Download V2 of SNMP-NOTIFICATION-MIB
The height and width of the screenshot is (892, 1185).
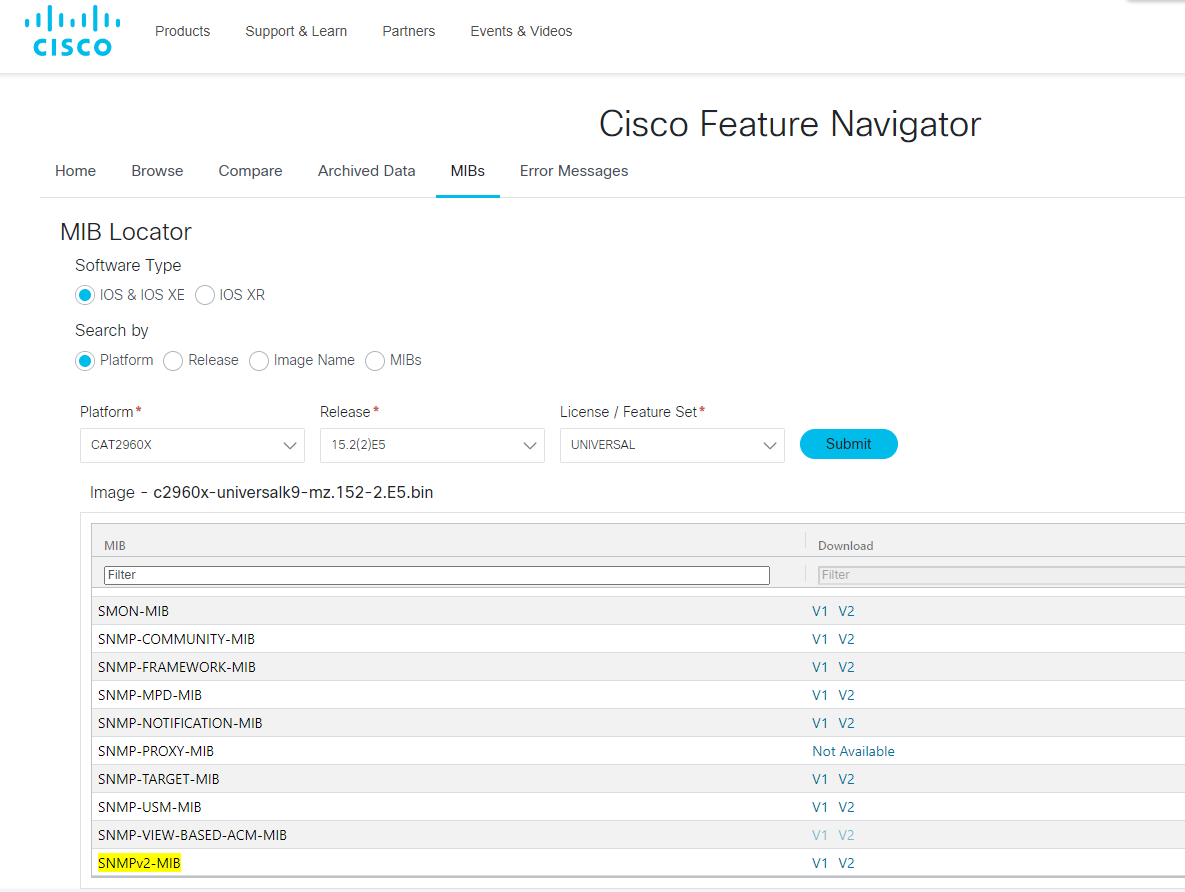point(846,723)
